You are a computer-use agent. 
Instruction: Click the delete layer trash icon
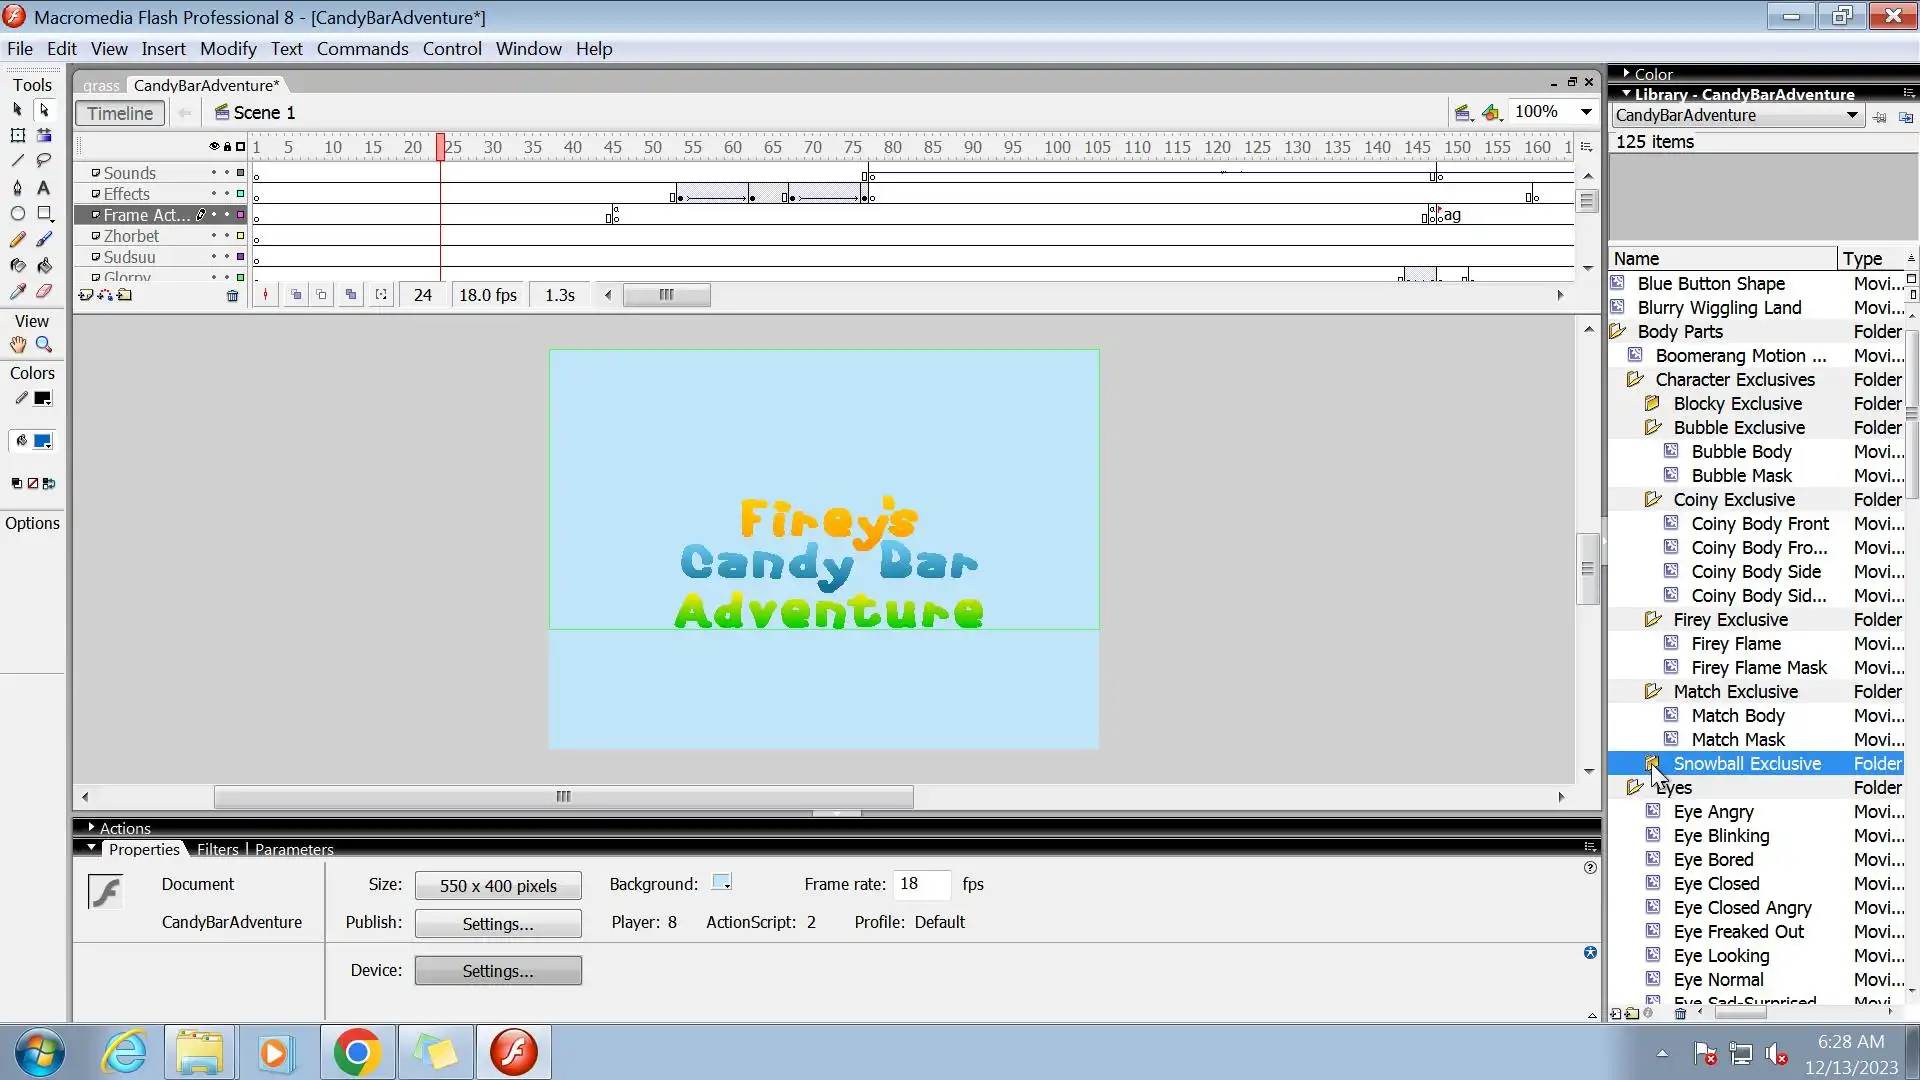pyautogui.click(x=233, y=296)
